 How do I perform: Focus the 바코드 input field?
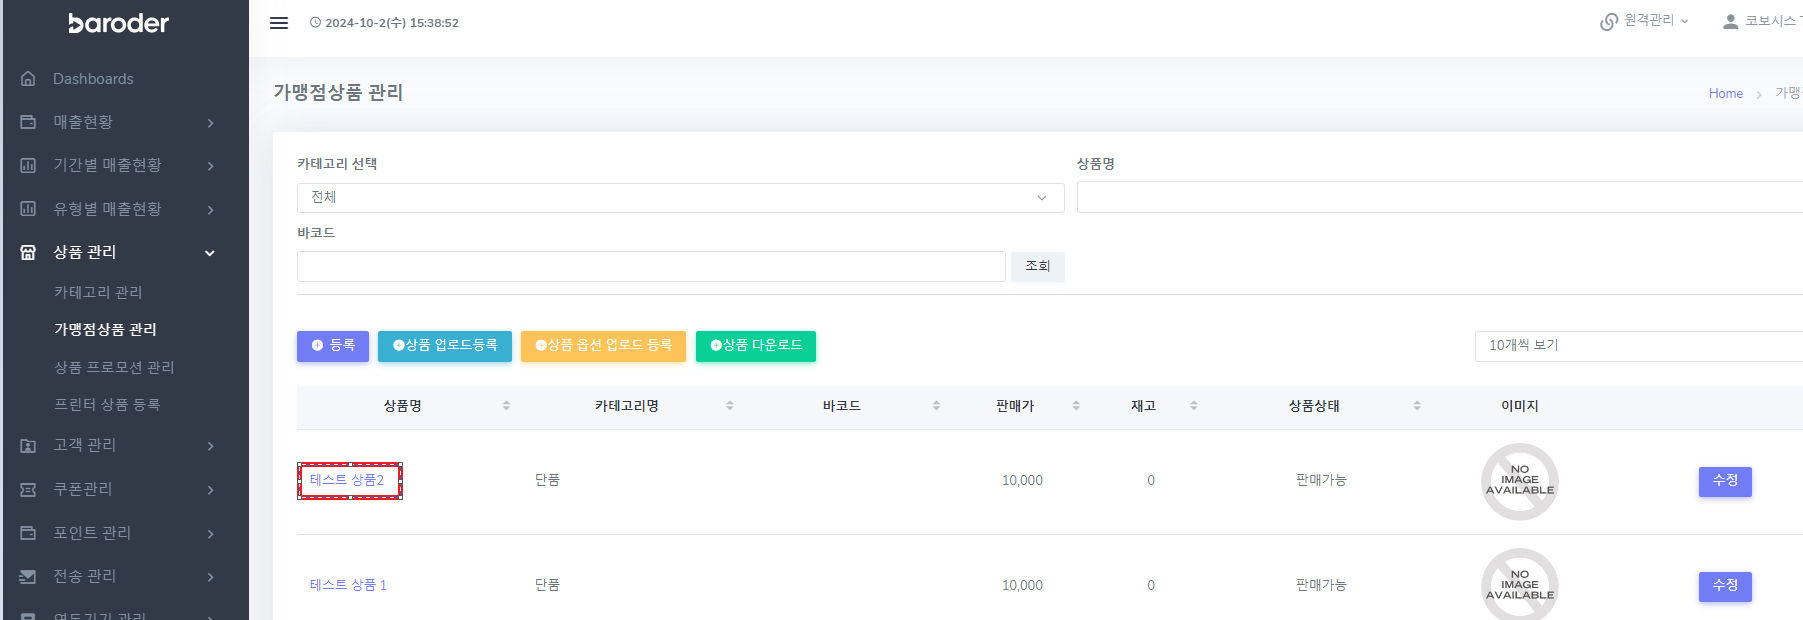(650, 267)
